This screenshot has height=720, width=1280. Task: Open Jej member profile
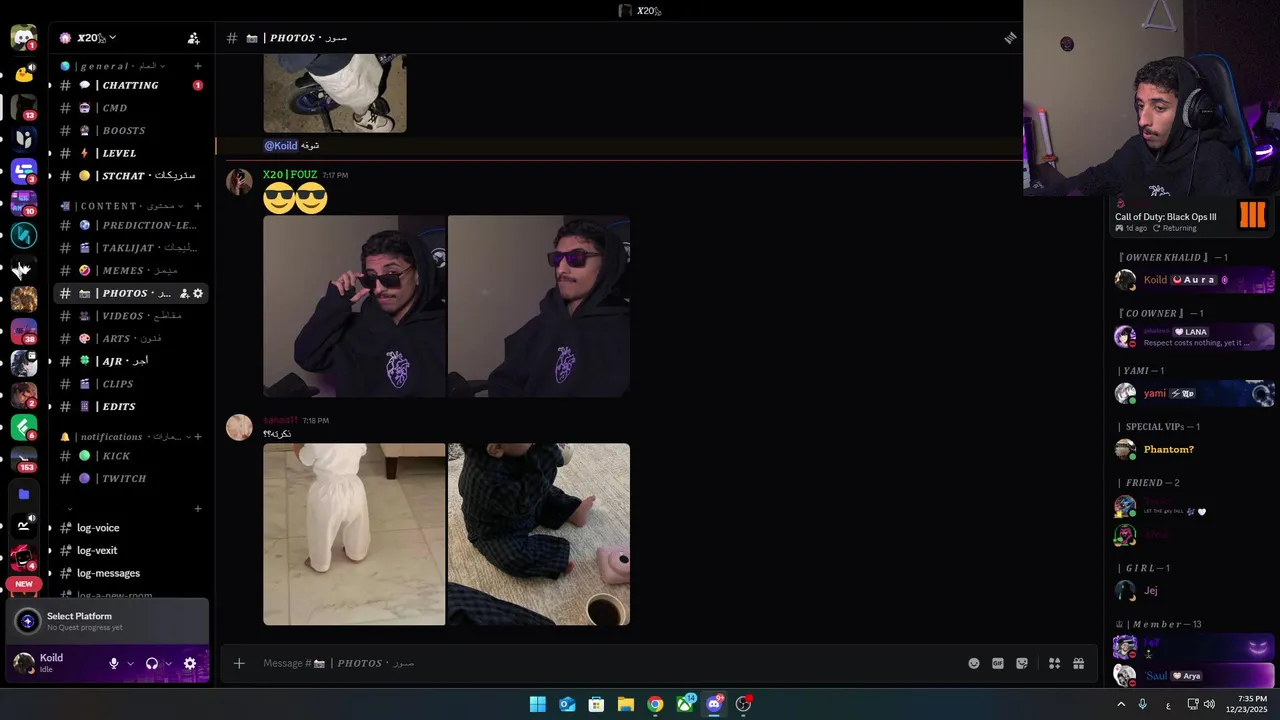[x=1194, y=590]
